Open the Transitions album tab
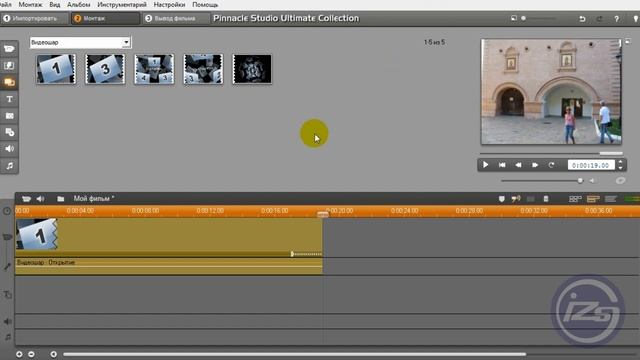Screen dimensions: 640x360 coord(9,66)
